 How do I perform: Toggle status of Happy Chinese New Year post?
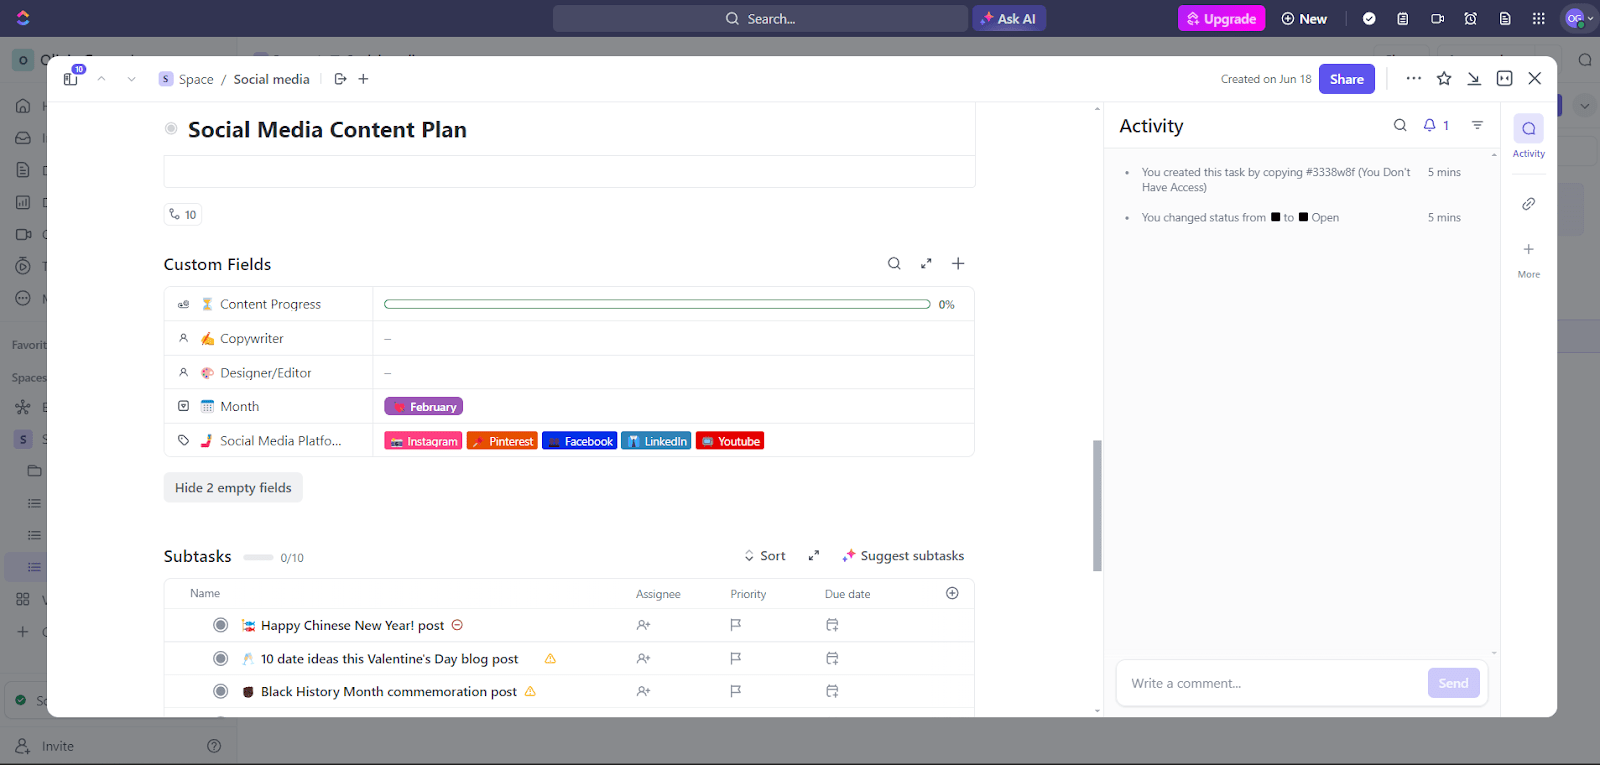[221, 625]
